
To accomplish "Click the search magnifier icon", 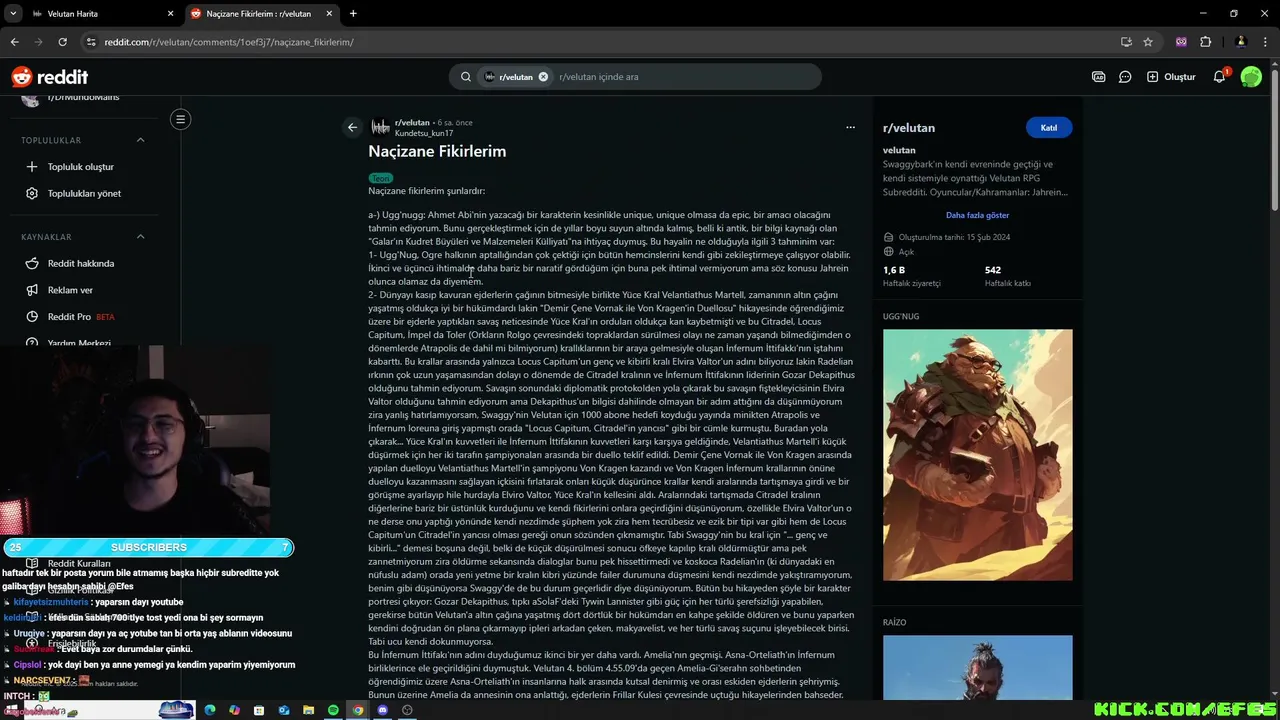I will tap(466, 77).
